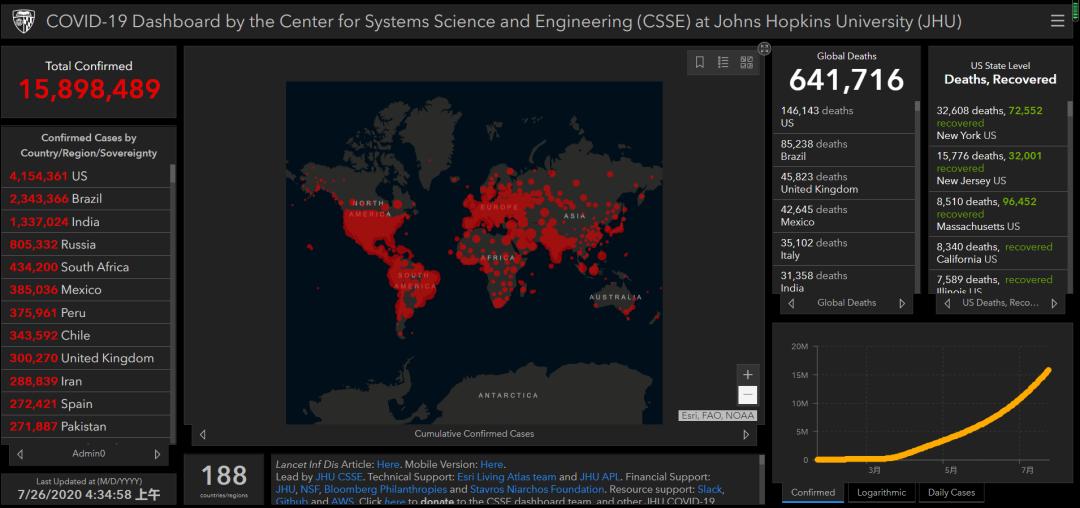Switch chart to Daily Cases tab
The image size is (1080, 508).
(x=951, y=493)
